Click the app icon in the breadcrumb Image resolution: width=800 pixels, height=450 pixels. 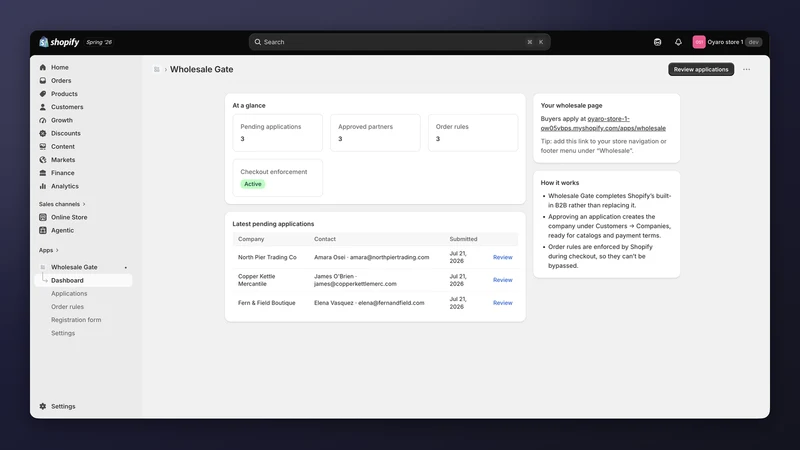pyautogui.click(x=157, y=69)
